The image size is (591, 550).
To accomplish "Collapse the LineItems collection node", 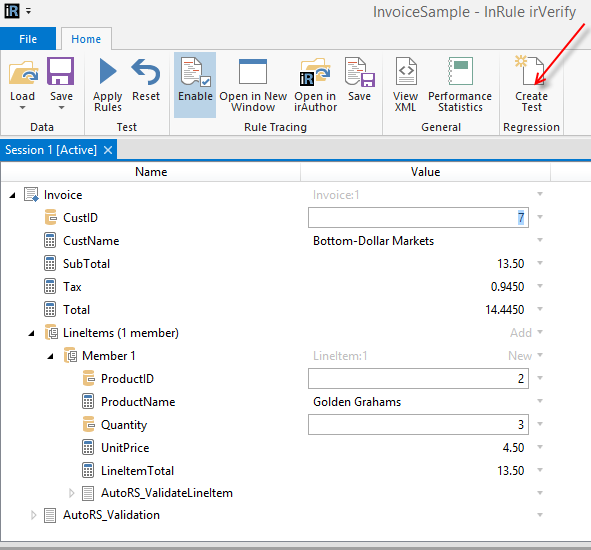I will click(32, 333).
